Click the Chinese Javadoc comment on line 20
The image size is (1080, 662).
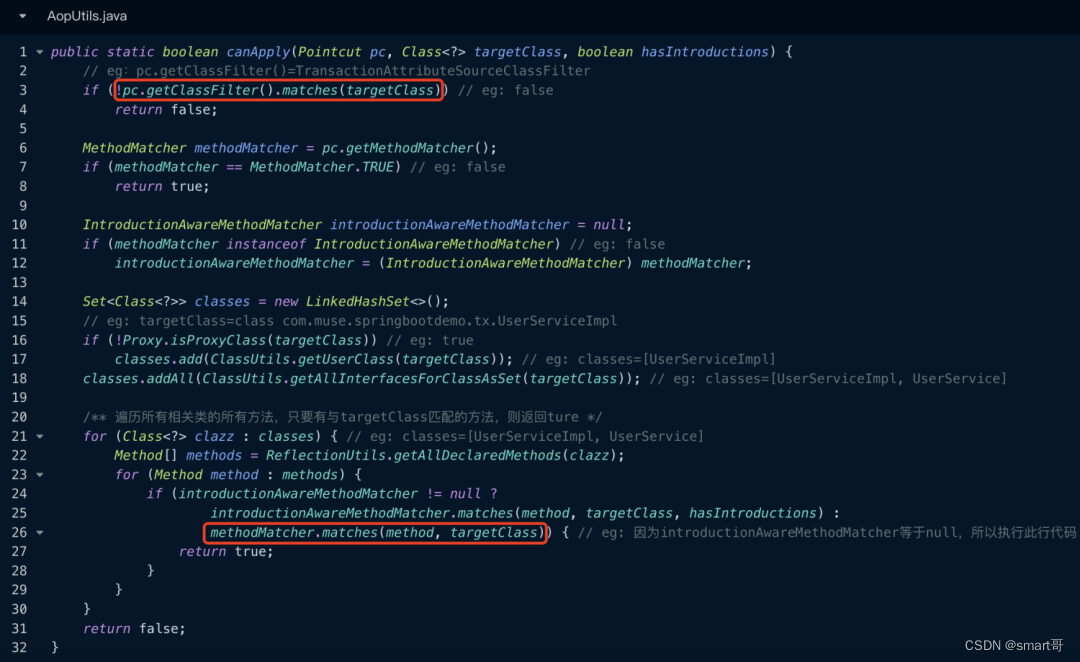click(342, 417)
